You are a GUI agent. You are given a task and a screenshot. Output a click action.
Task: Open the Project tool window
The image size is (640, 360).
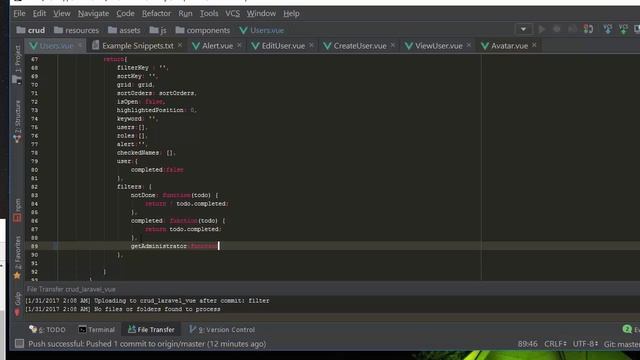click(17, 63)
